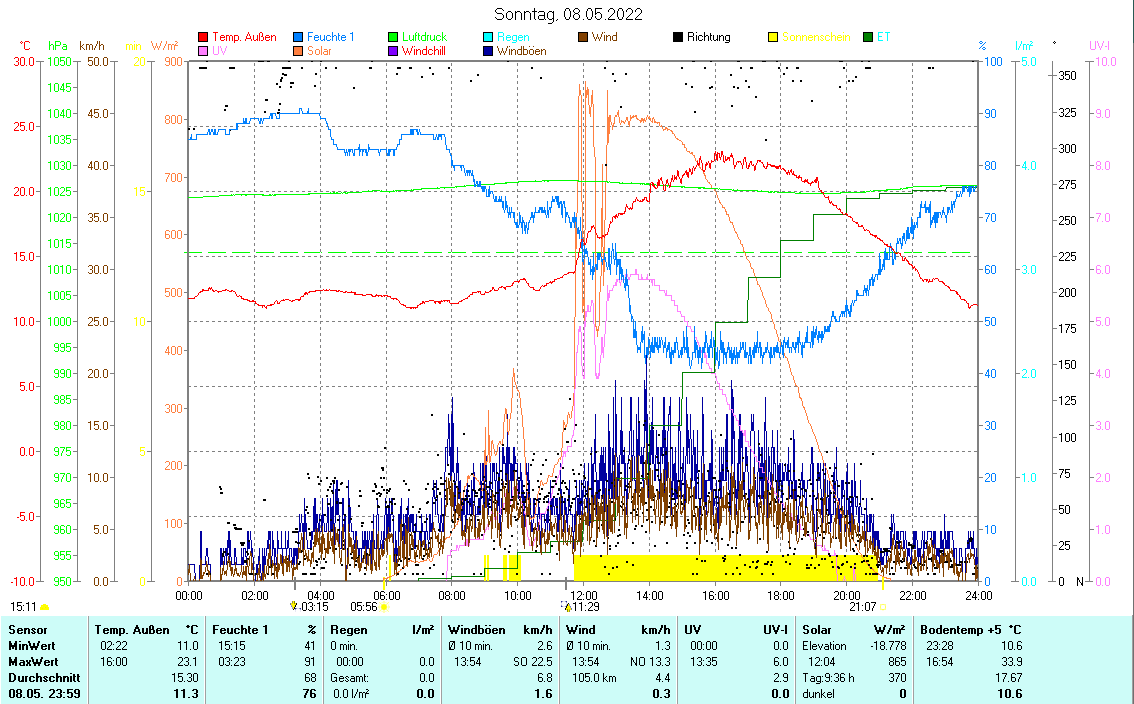The height and width of the screenshot is (704, 1134).
Task: Click the marker icon beside 11:29
Action: tap(567, 606)
